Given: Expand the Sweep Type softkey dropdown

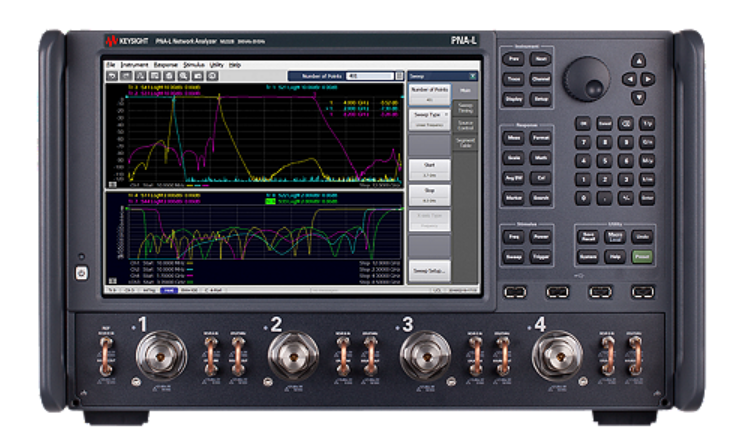Looking at the screenshot, I should 429,119.
